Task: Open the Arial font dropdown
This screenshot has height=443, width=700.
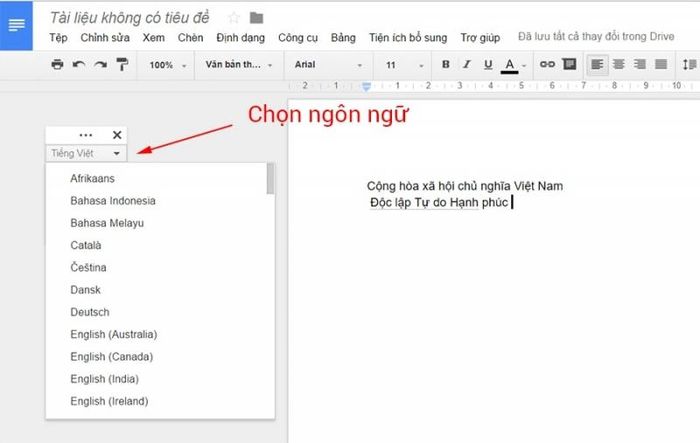Action: click(x=328, y=65)
